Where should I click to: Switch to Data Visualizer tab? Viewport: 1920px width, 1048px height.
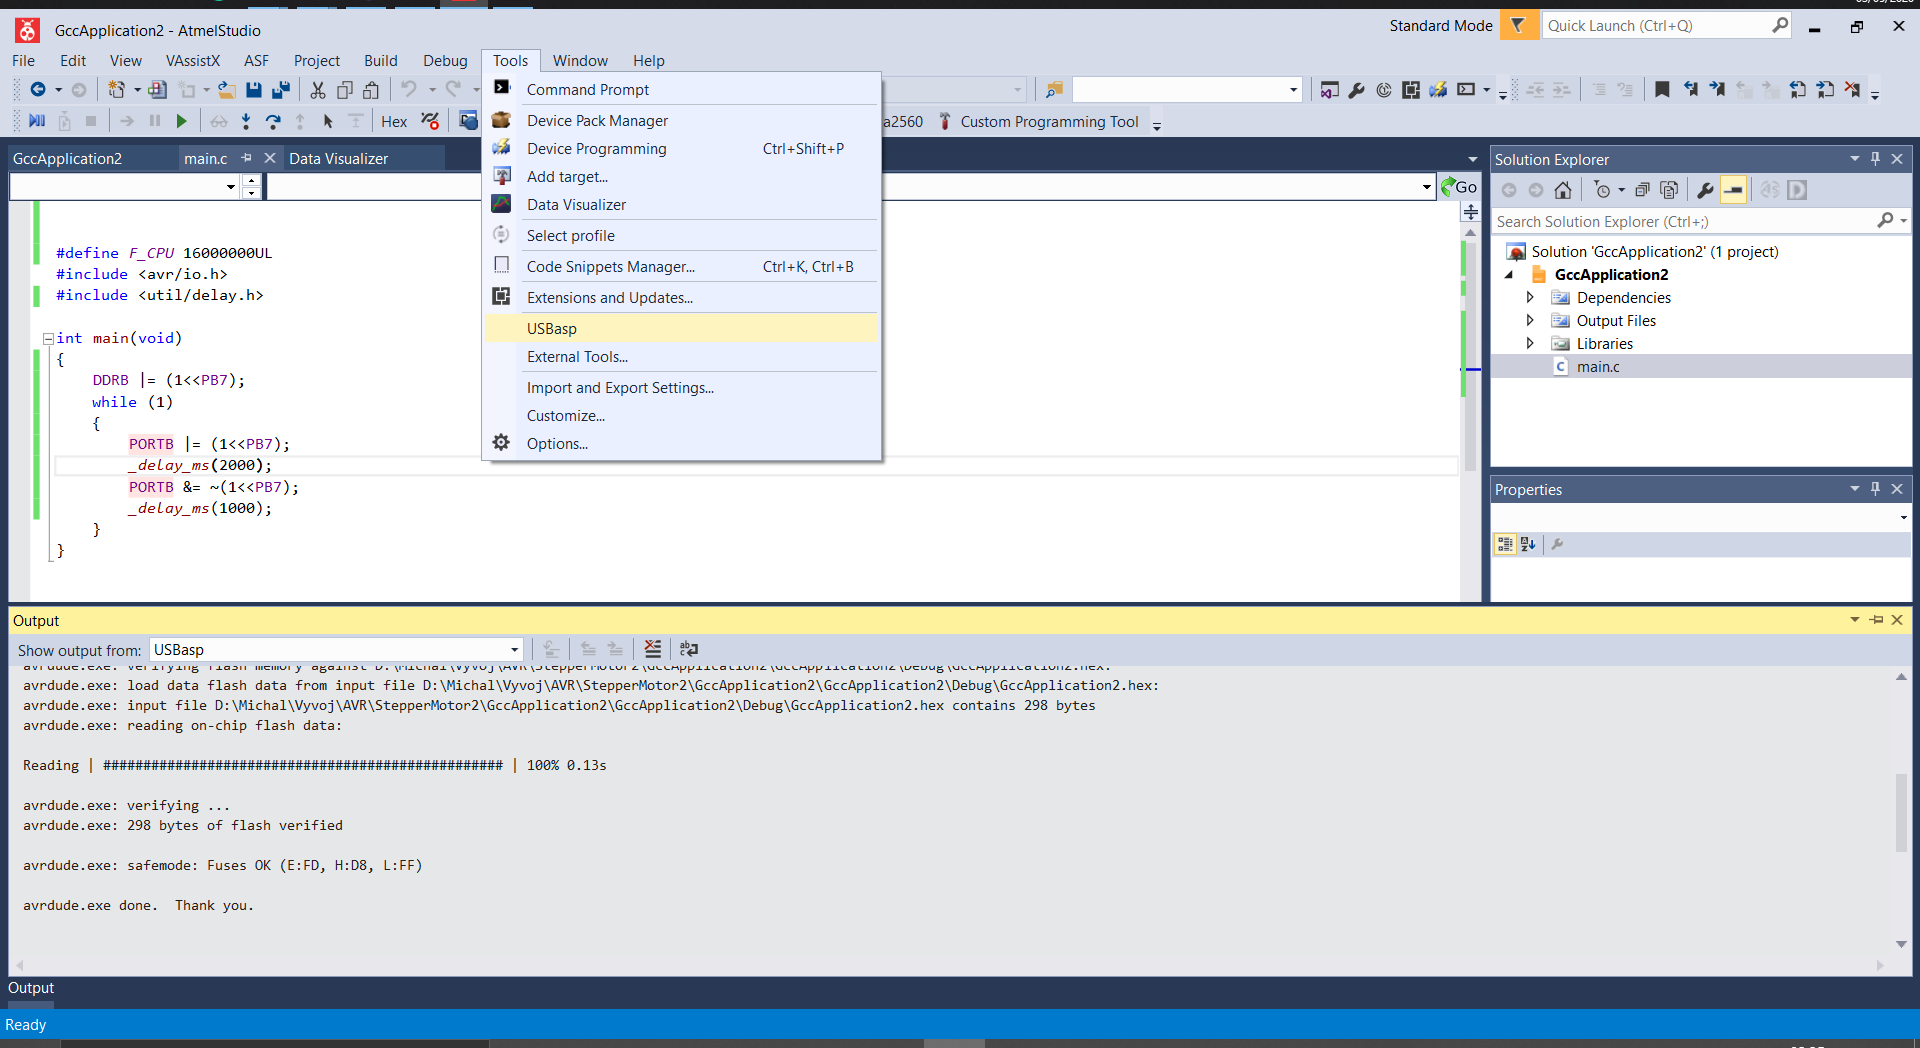tap(338, 159)
